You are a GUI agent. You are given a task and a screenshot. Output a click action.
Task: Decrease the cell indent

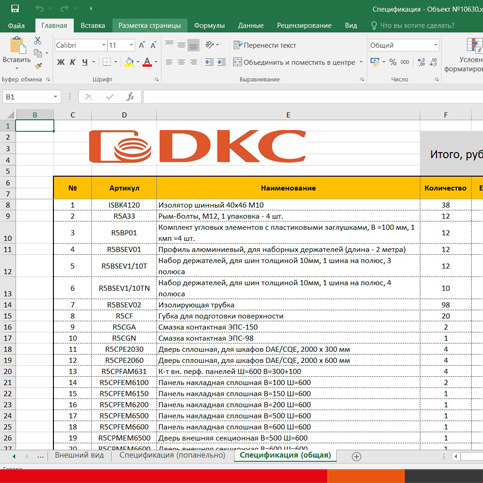[209, 62]
